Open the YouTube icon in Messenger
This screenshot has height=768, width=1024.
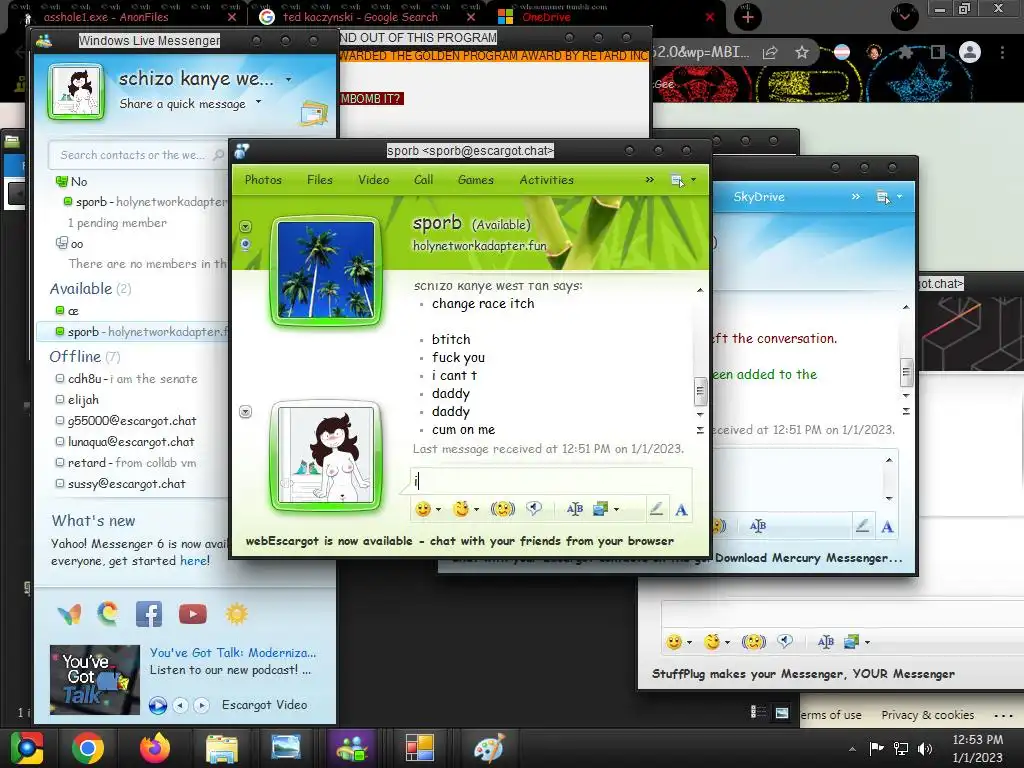tap(193, 614)
